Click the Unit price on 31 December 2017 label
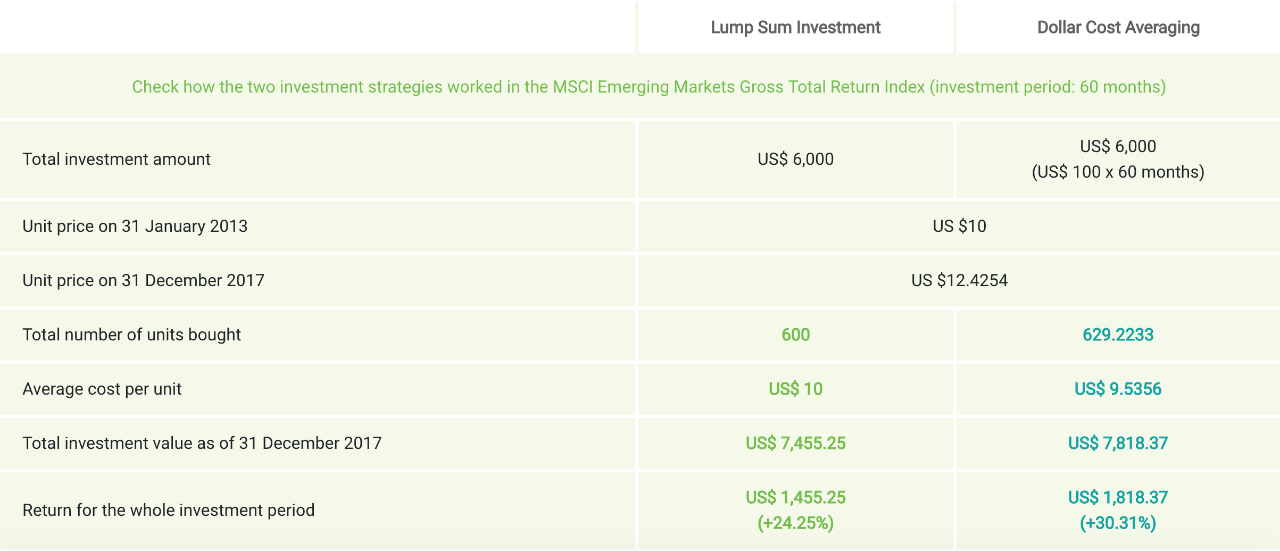Screen dimensions: 1280x551 click(143, 280)
